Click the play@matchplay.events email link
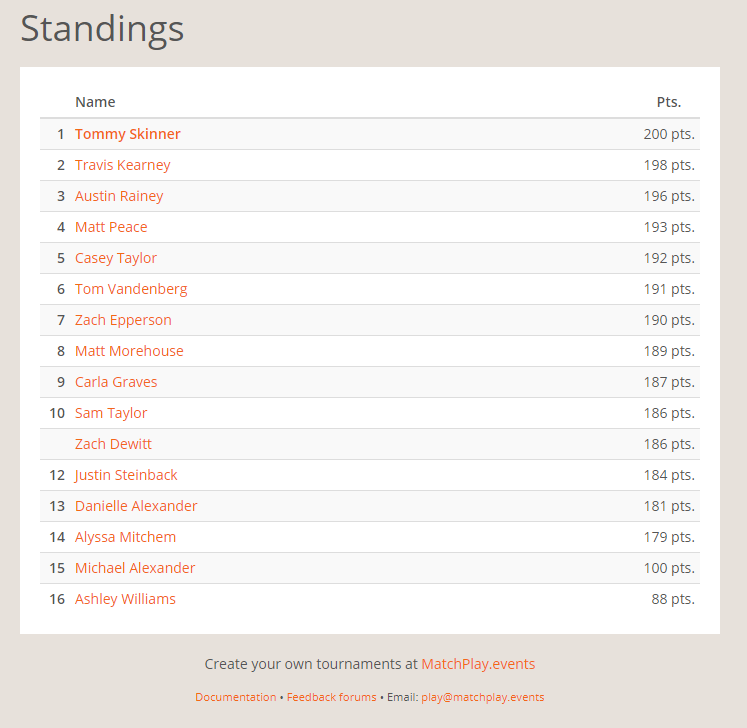 pyautogui.click(x=482, y=697)
